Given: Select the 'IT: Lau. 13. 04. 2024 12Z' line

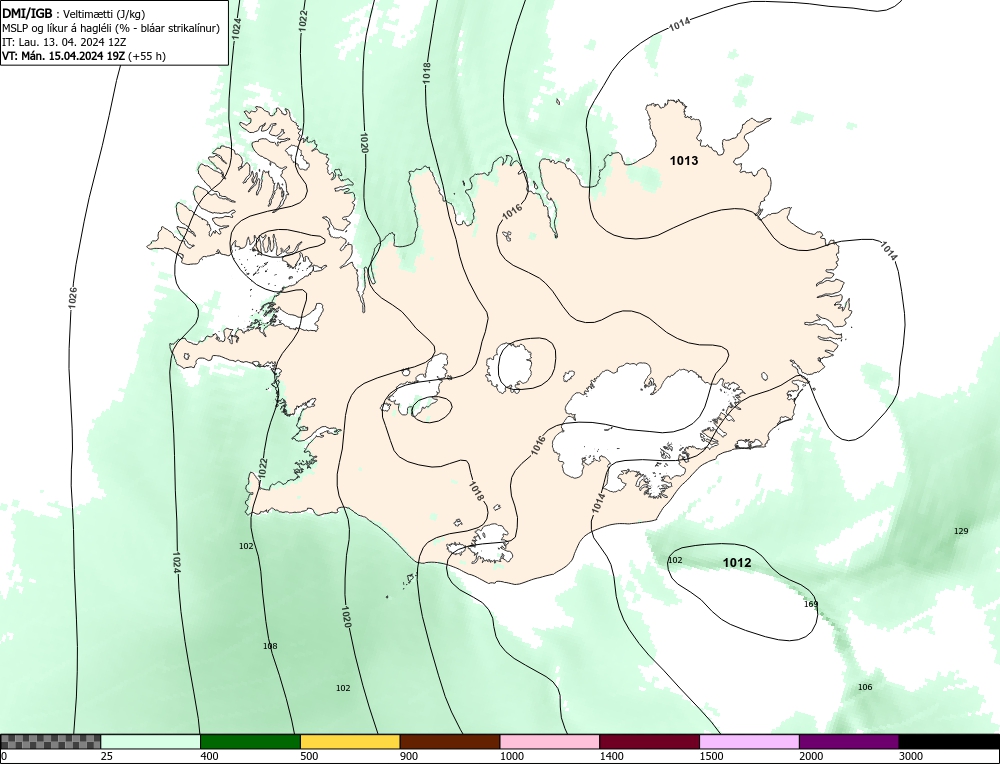Looking at the screenshot, I should [64, 42].
